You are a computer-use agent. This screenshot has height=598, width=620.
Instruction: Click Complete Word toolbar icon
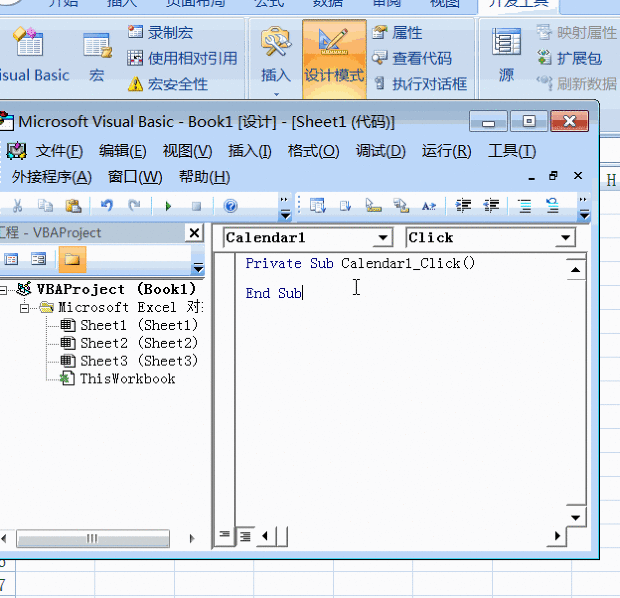[x=429, y=206]
